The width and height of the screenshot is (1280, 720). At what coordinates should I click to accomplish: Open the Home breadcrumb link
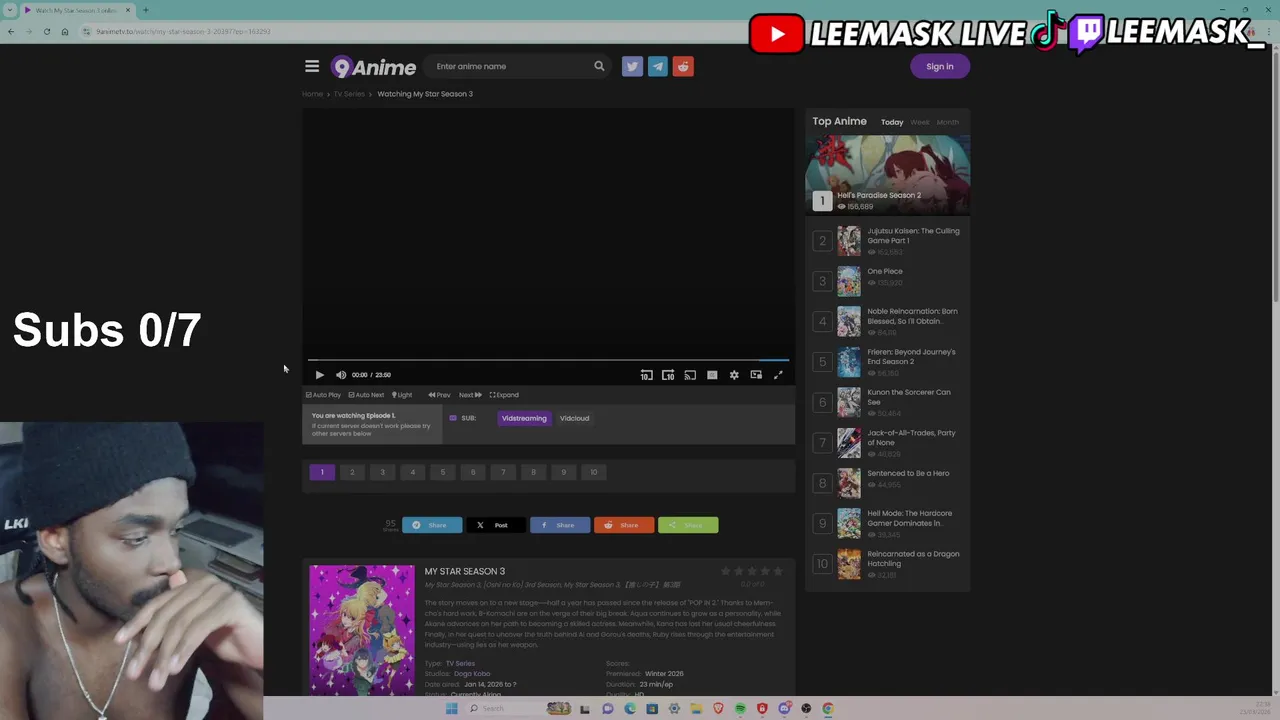312,94
